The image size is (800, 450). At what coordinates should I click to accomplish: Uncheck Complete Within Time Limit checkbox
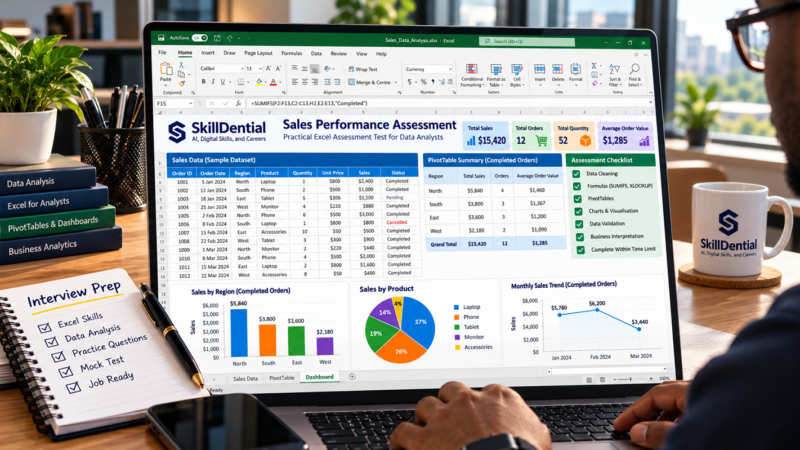[x=581, y=250]
